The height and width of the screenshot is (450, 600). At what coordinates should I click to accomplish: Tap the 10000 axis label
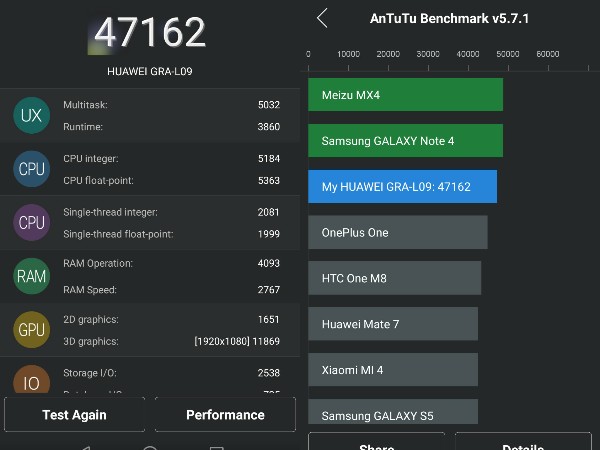coord(348,54)
